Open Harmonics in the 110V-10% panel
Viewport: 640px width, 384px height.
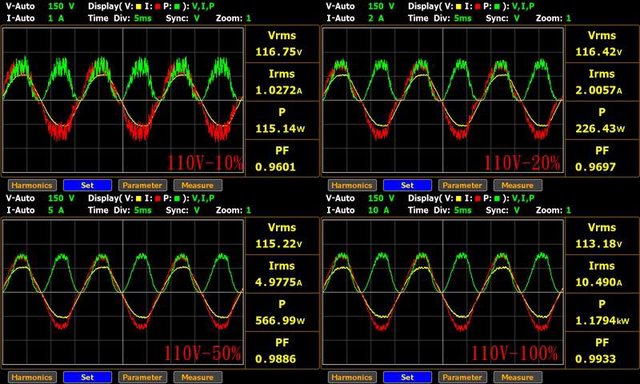[32, 185]
